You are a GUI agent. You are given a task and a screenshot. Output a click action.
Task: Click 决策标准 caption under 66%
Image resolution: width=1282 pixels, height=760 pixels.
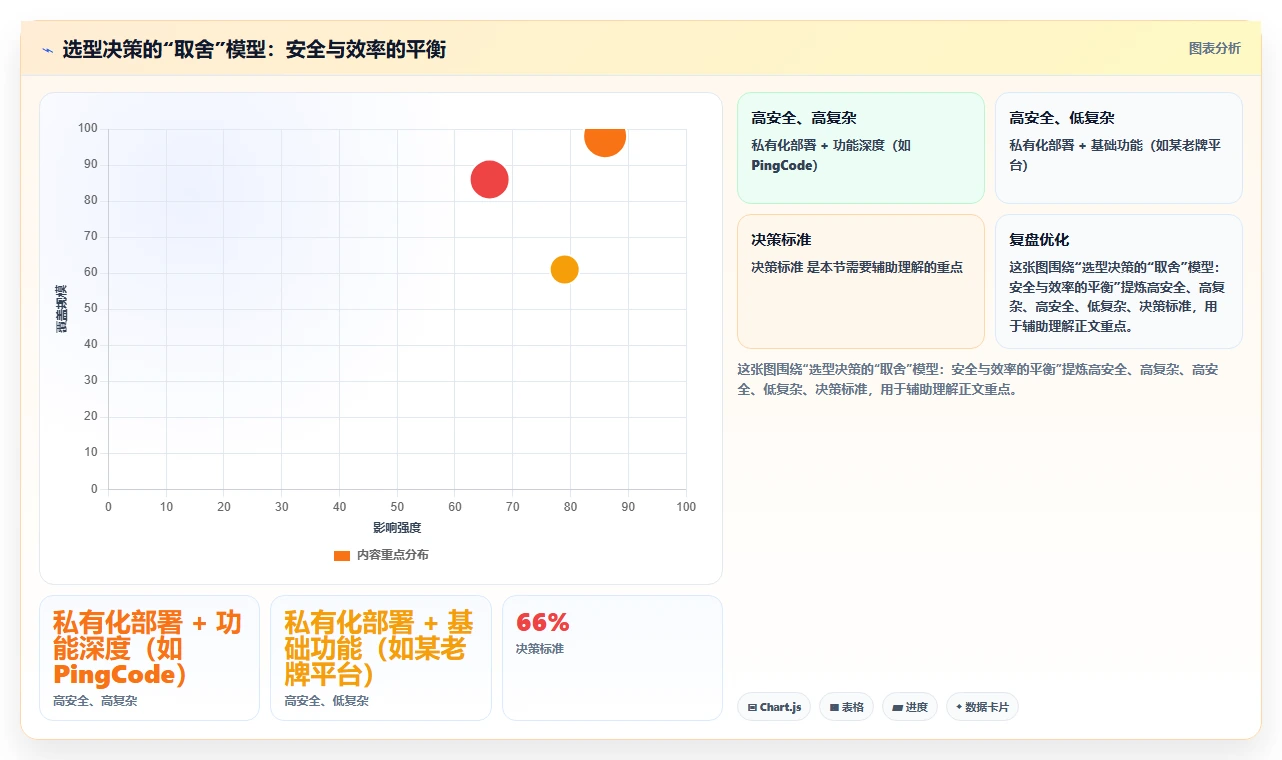pyautogui.click(x=540, y=649)
